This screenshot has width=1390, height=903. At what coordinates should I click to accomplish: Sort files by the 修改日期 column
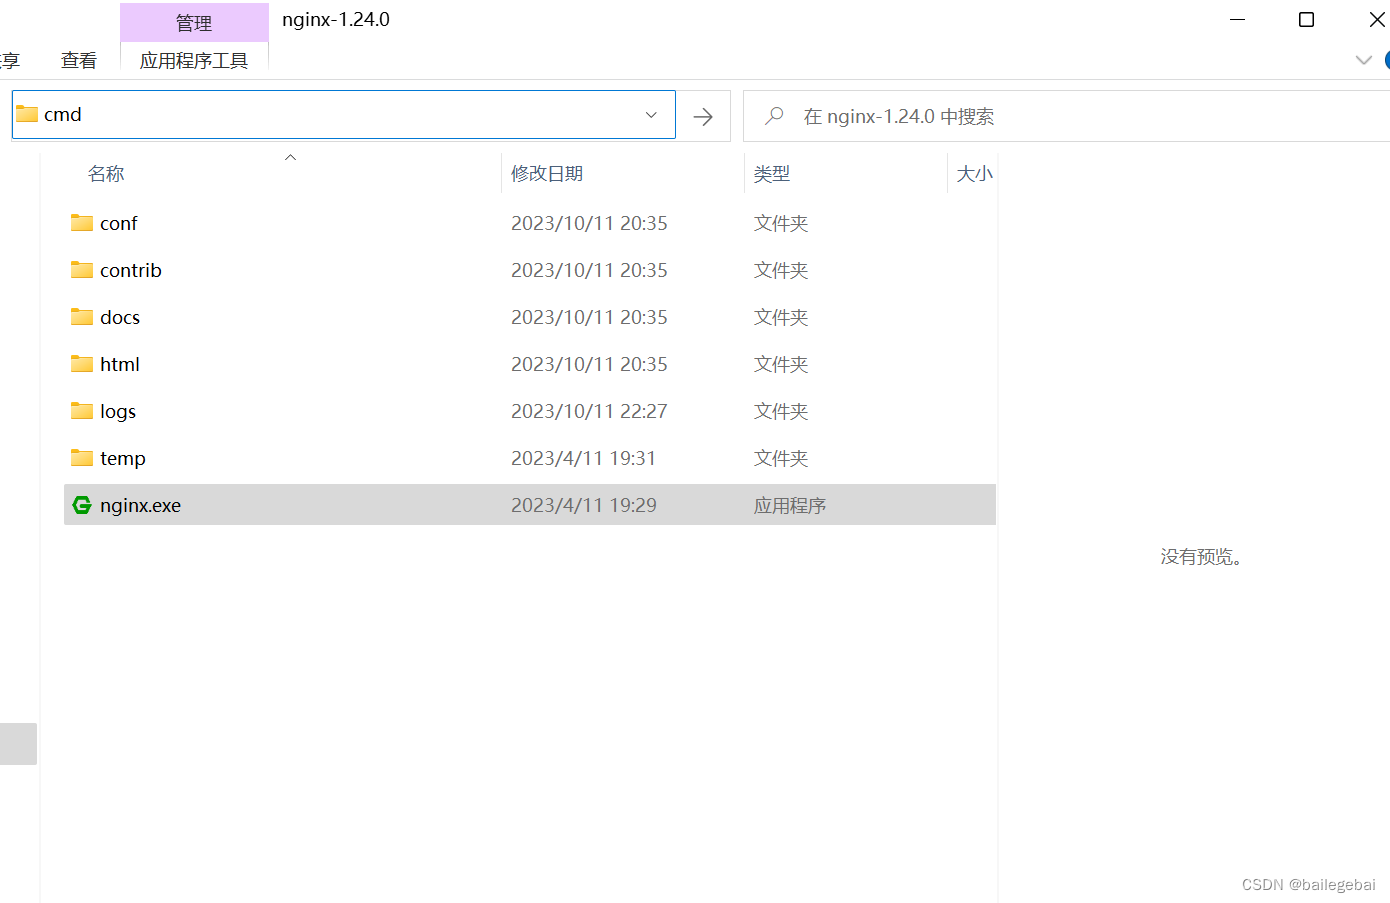(547, 174)
